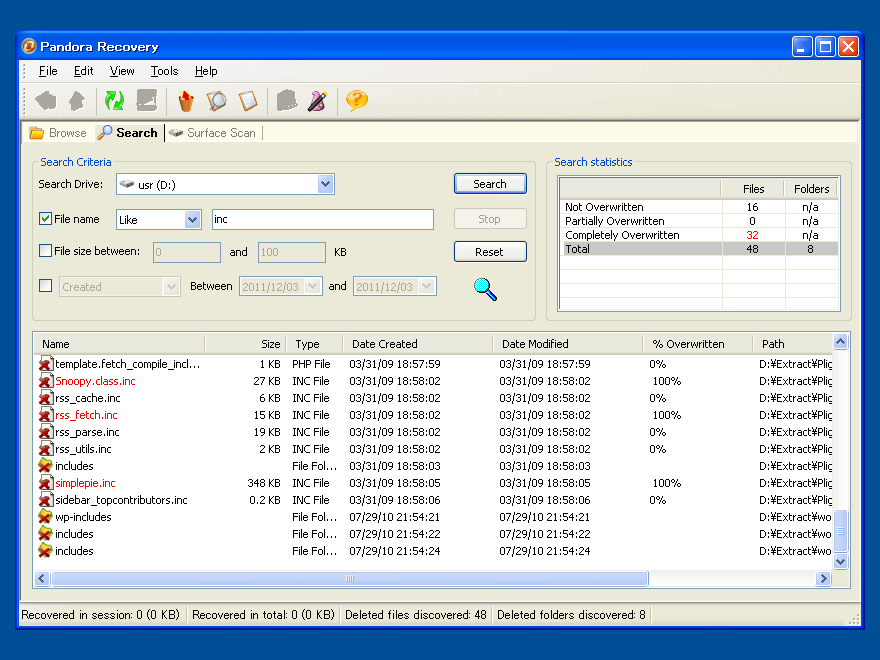Viewport: 880px width, 660px height.
Task: Click the Recover basket icon with red arrow
Action: point(186,101)
